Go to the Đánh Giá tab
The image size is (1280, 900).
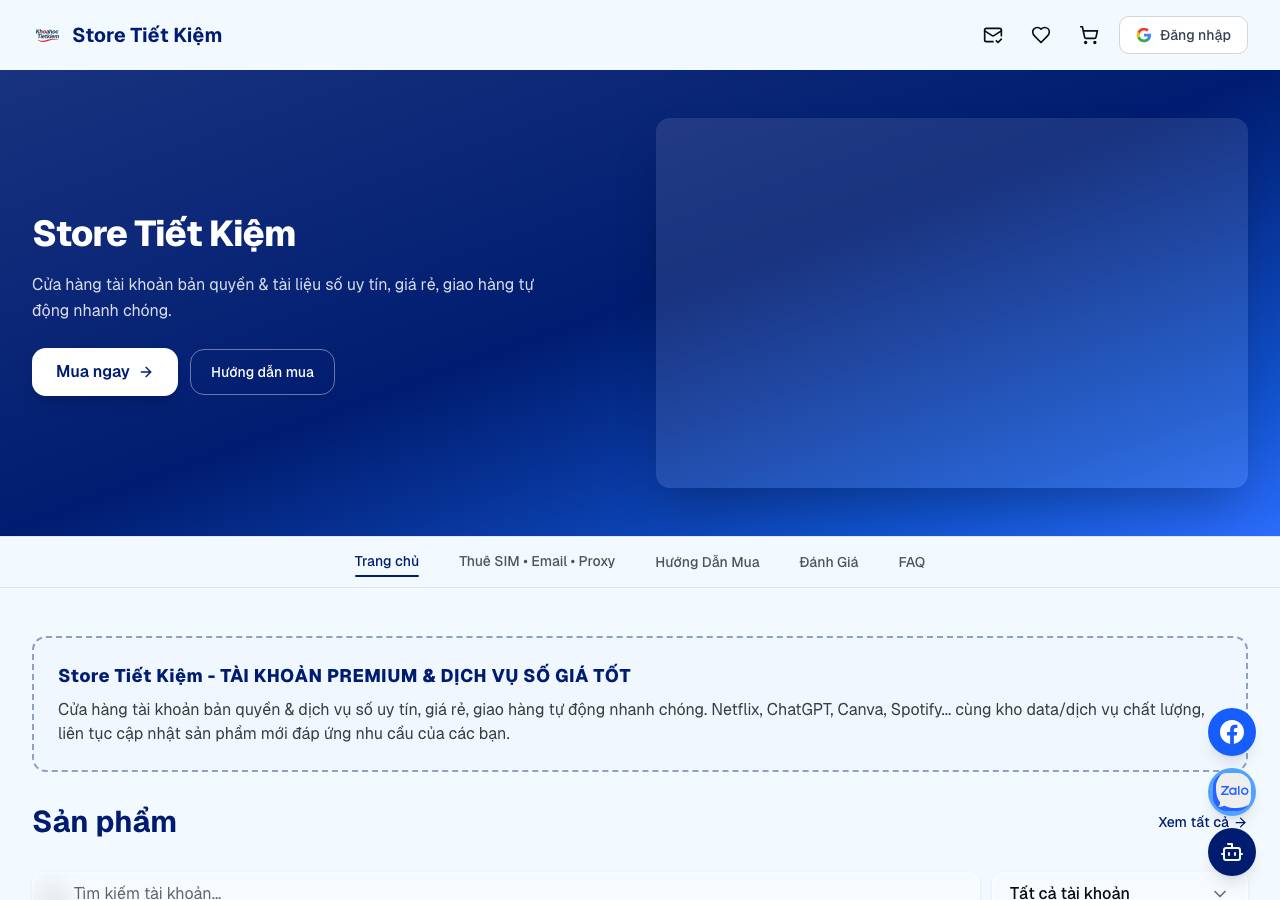pyautogui.click(x=829, y=562)
